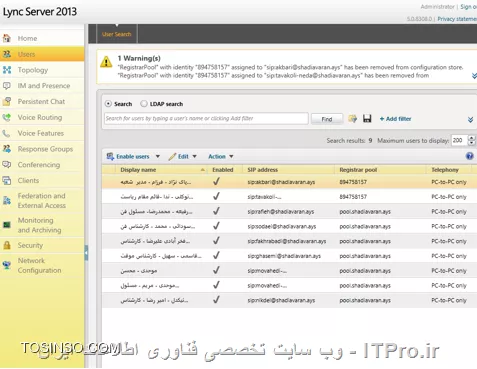Screen dimensions: 477x369
Task: Click the Add filter link
Action: tap(395, 119)
